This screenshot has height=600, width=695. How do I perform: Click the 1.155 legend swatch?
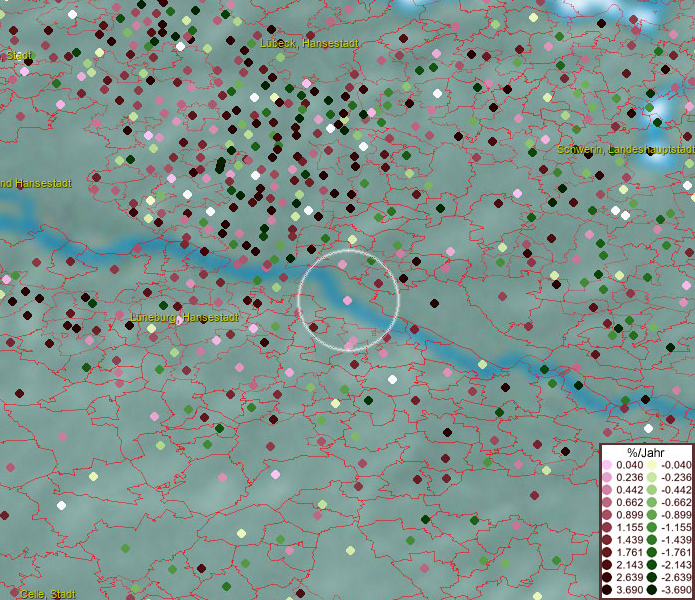[607, 527]
